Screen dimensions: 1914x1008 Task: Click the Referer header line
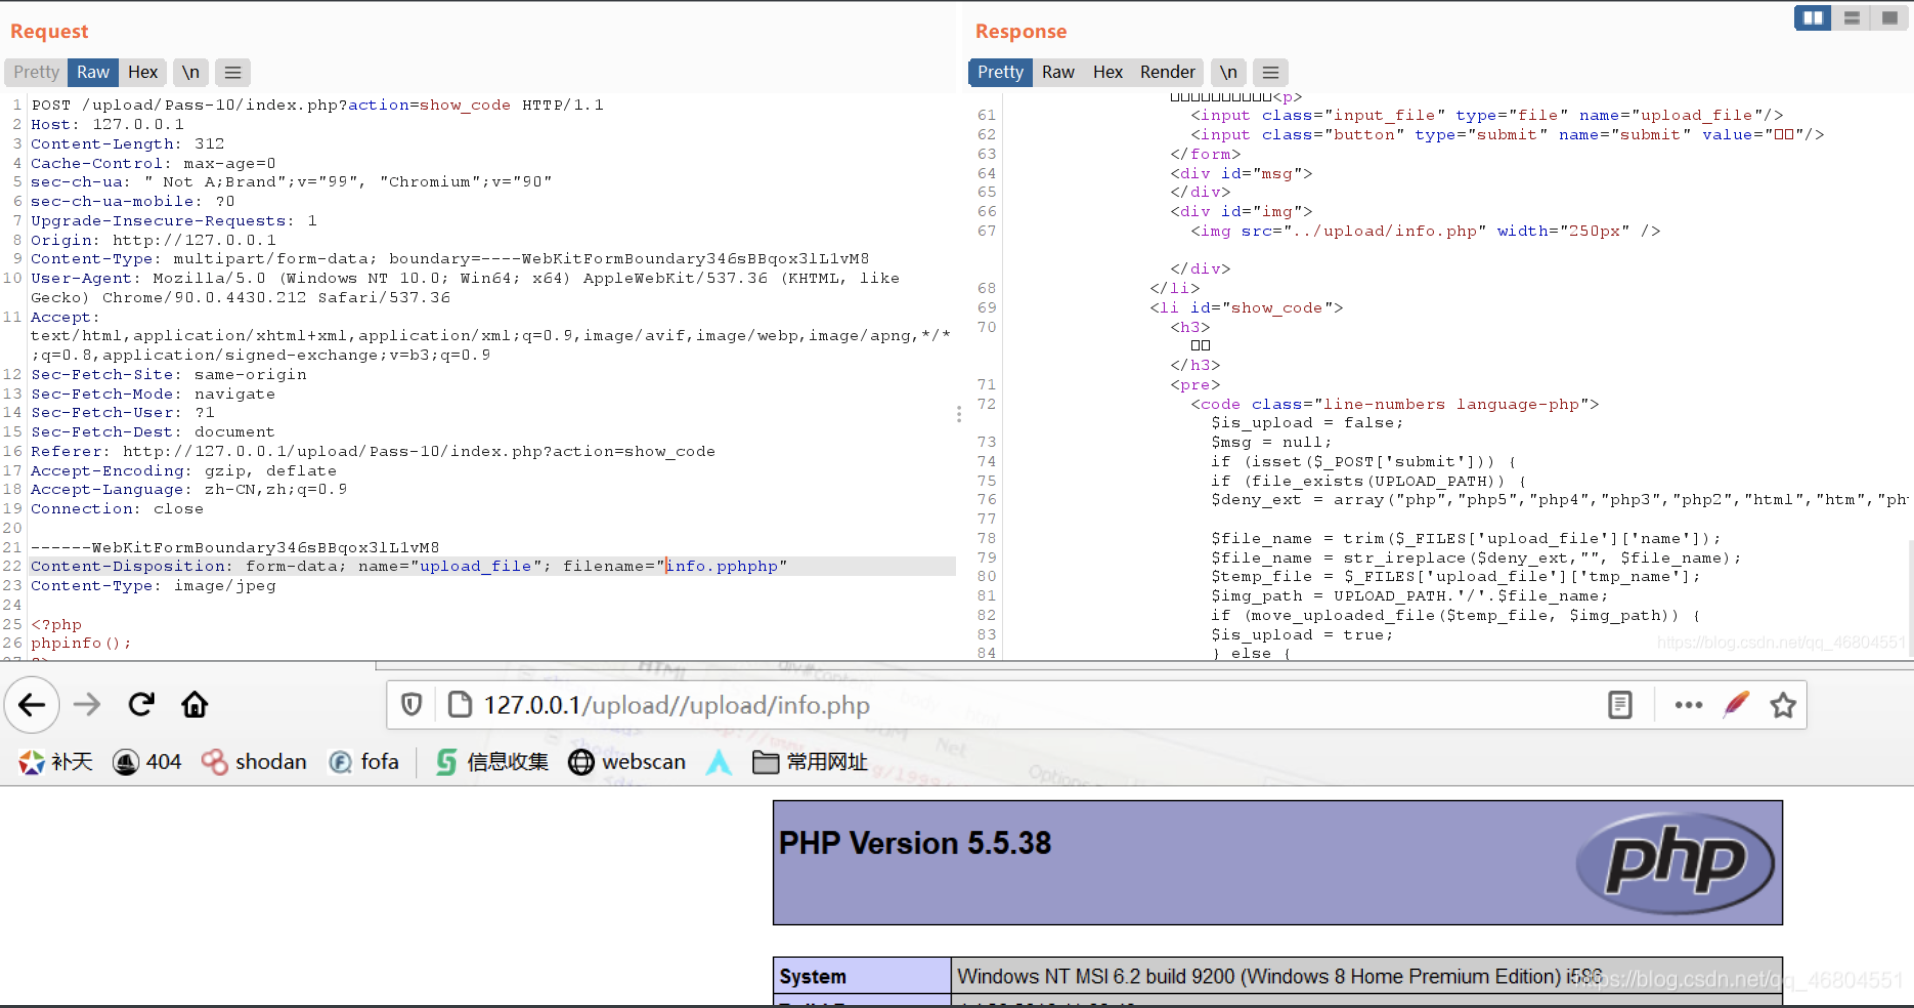(373, 451)
